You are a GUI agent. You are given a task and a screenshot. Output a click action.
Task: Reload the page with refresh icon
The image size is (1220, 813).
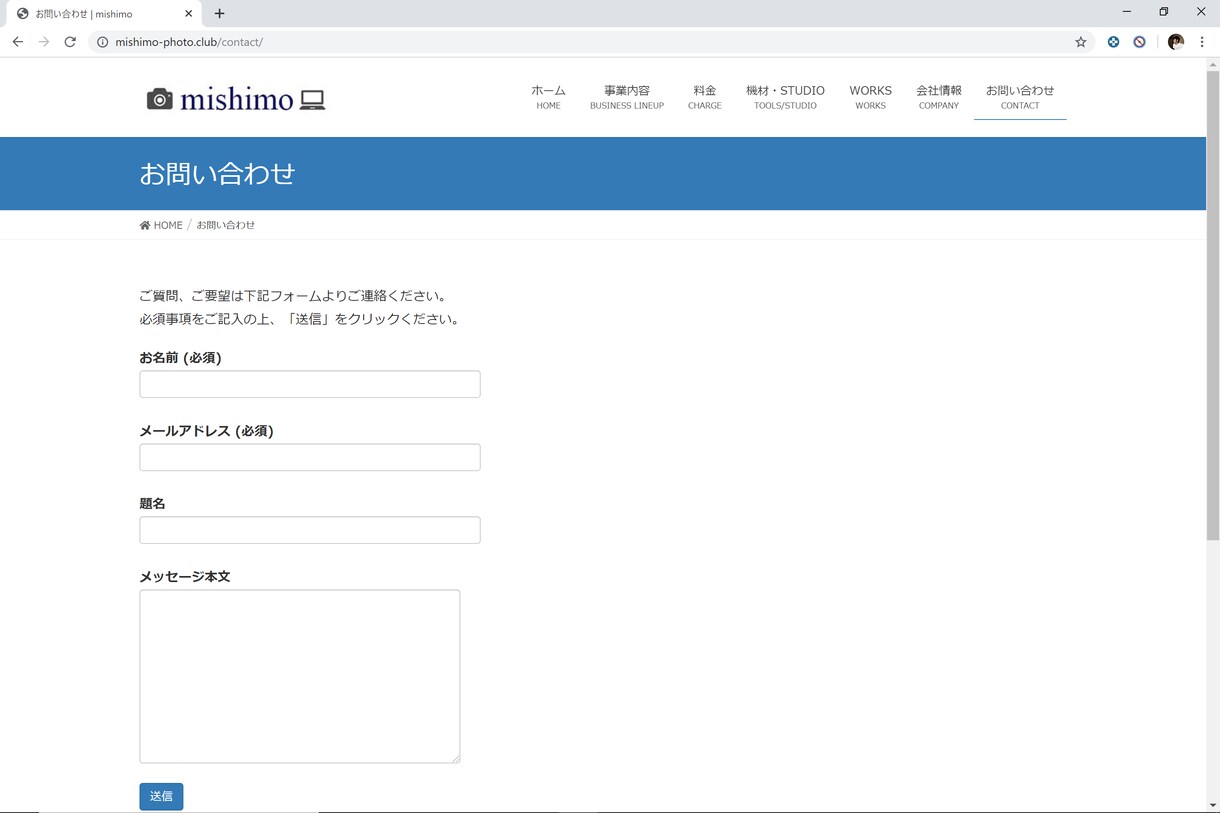70,42
